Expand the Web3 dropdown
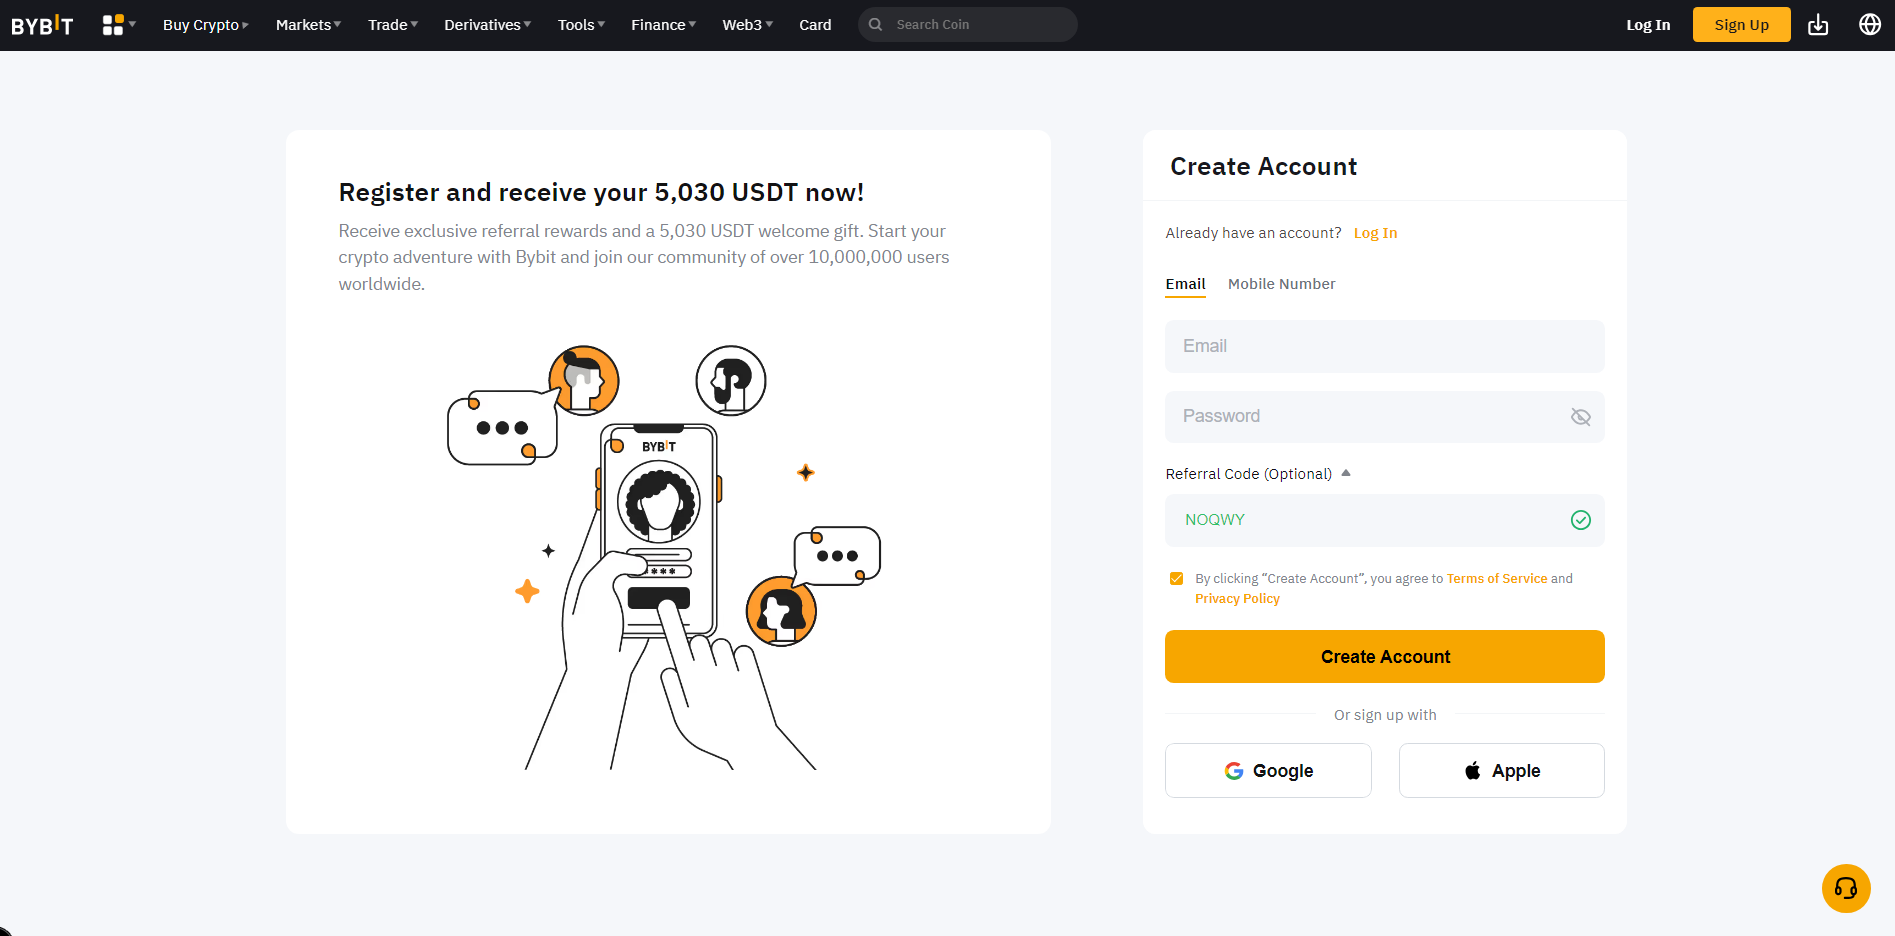The height and width of the screenshot is (936, 1895). pyautogui.click(x=747, y=25)
